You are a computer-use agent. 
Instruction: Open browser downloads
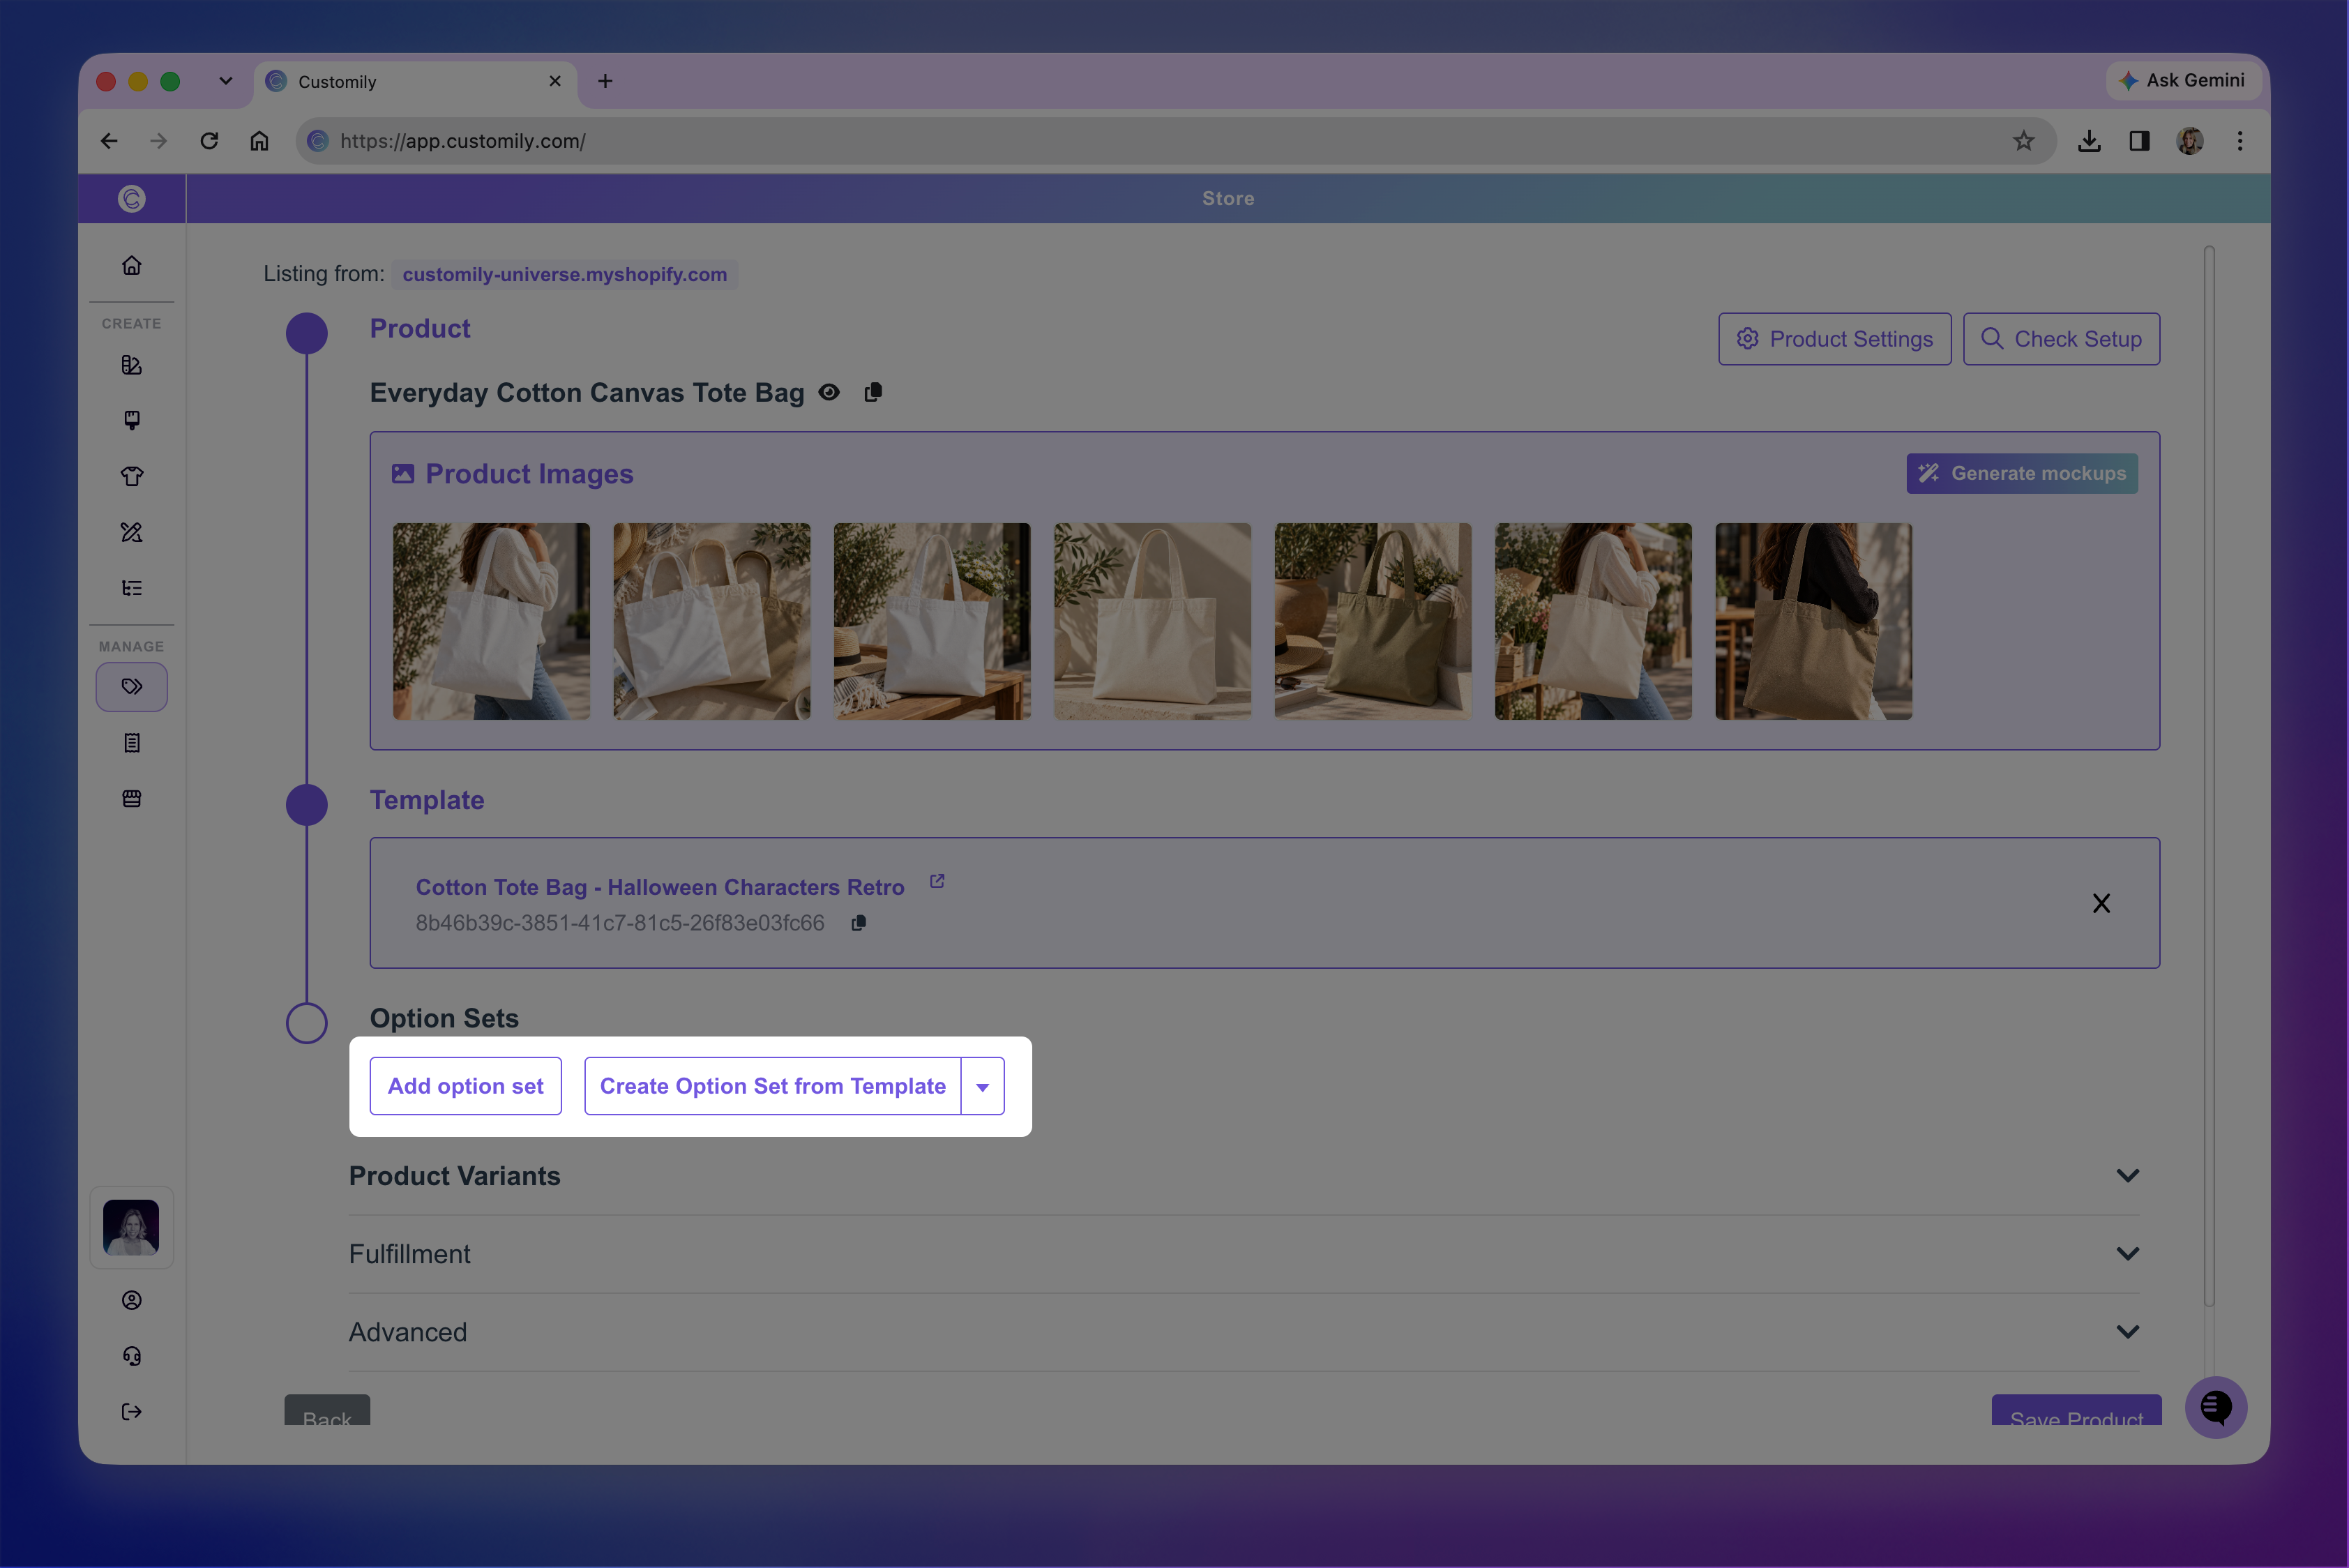(2089, 141)
